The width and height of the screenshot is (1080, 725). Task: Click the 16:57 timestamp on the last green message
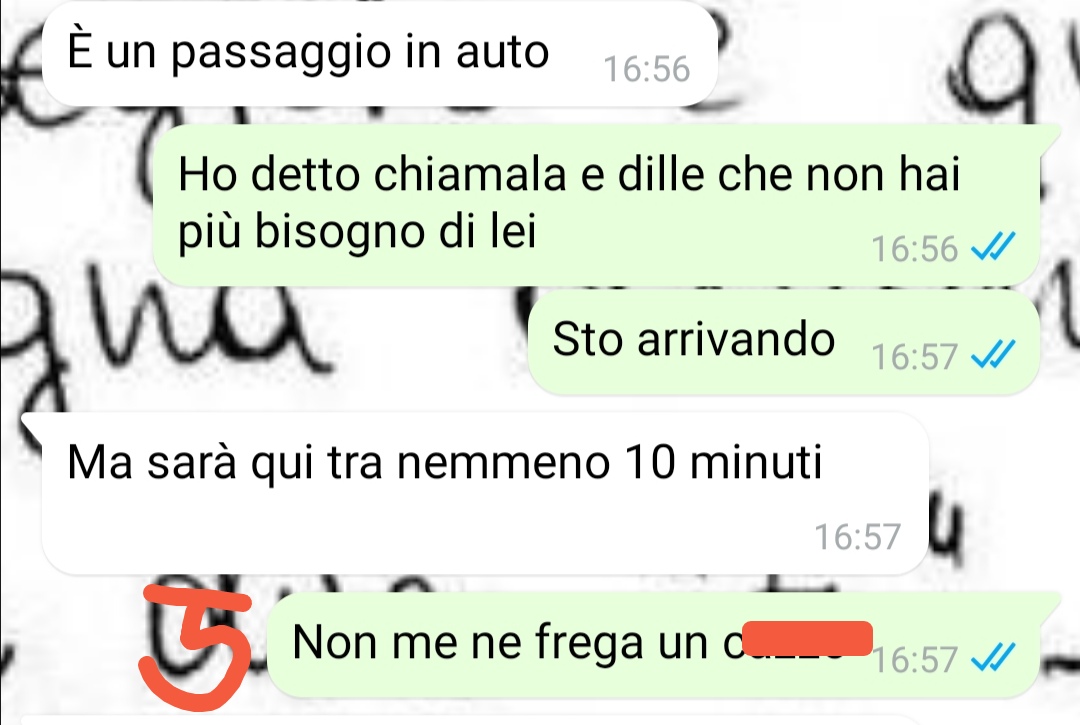coord(914,659)
